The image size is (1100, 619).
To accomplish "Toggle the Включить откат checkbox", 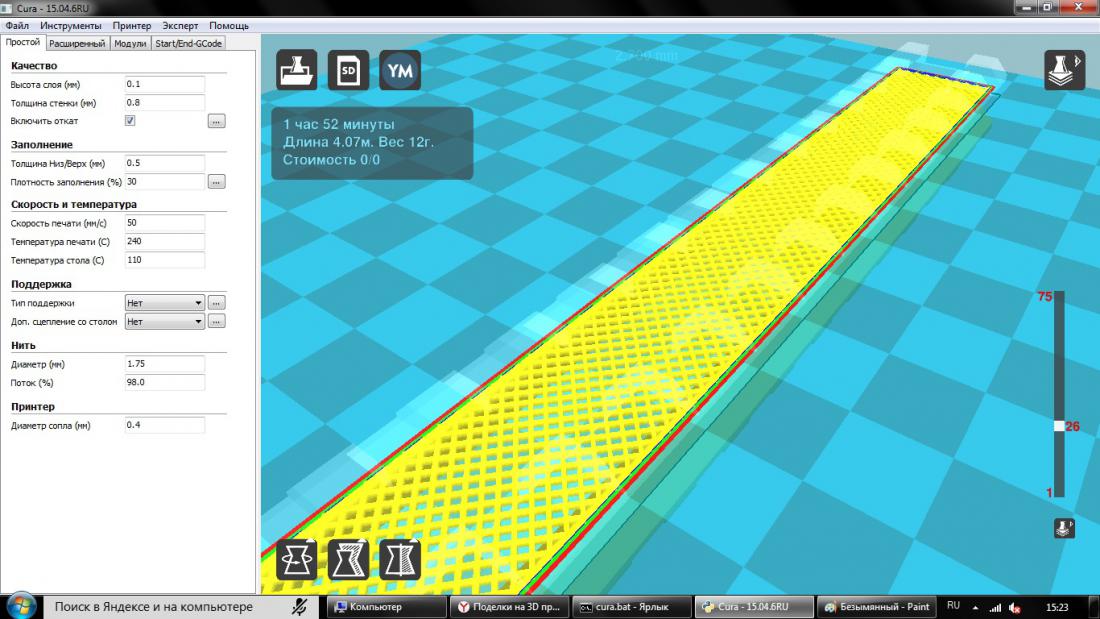I will tap(130, 121).
